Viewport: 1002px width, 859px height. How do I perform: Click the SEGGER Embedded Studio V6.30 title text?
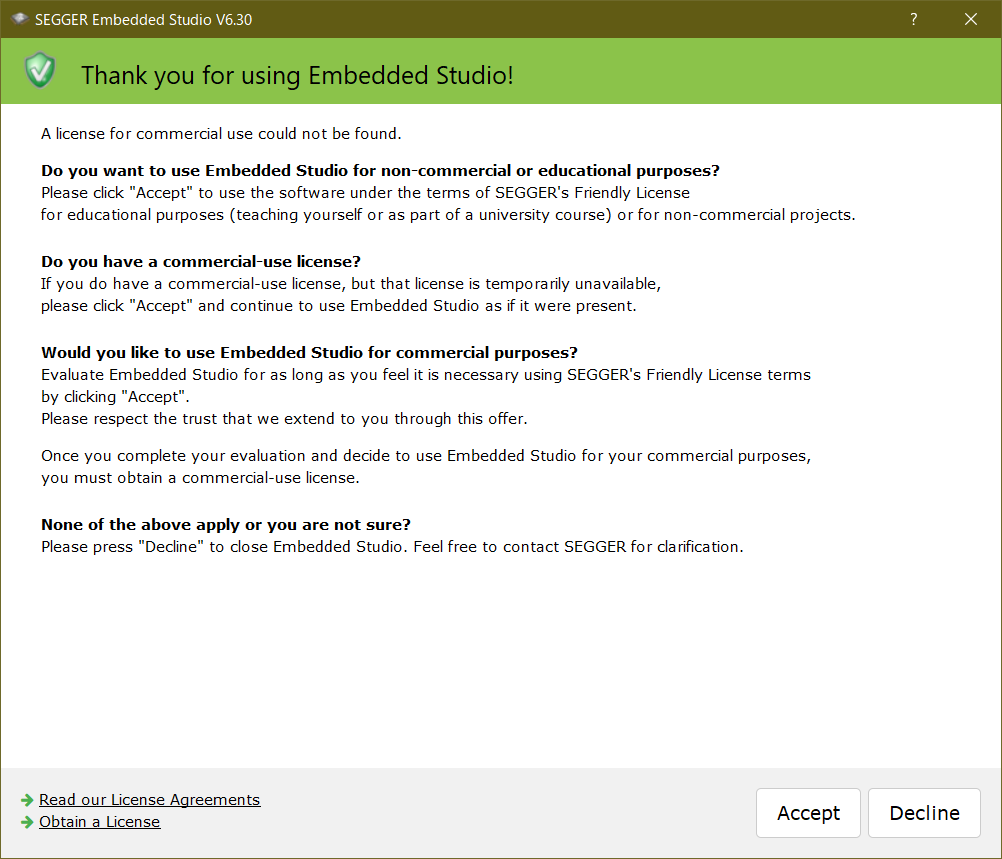(143, 20)
